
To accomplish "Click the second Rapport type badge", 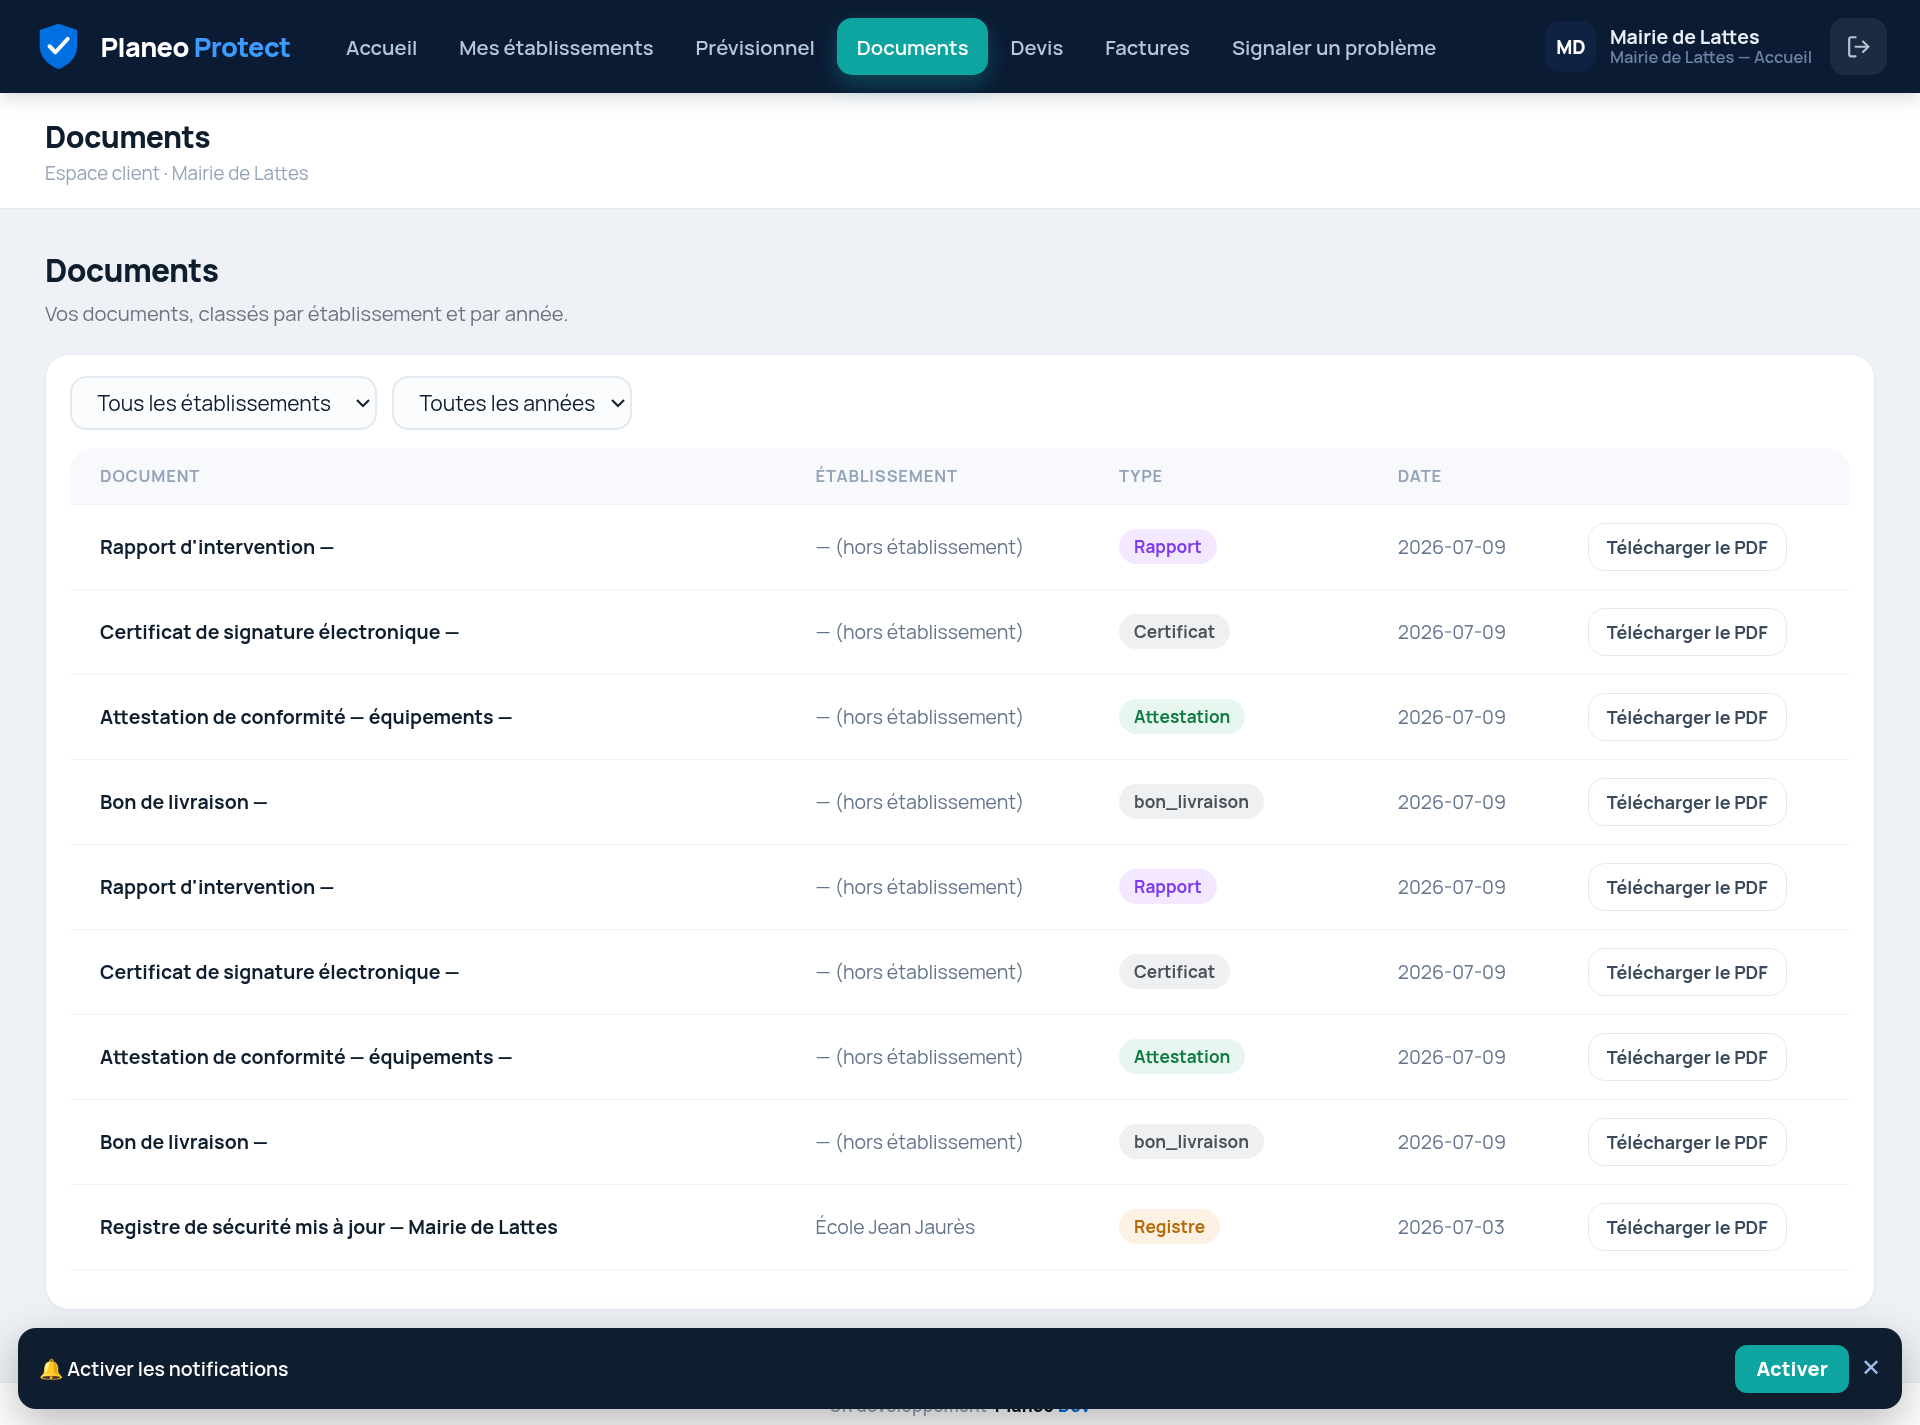I will pos(1167,887).
